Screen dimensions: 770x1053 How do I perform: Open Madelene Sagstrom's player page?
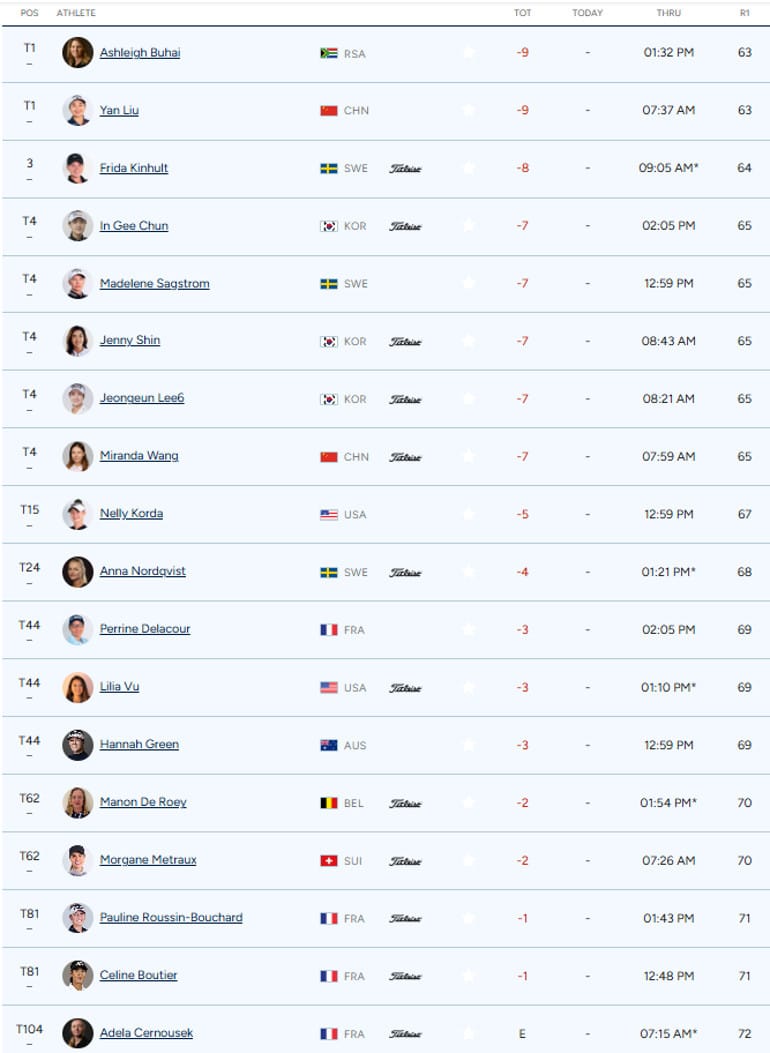point(154,283)
